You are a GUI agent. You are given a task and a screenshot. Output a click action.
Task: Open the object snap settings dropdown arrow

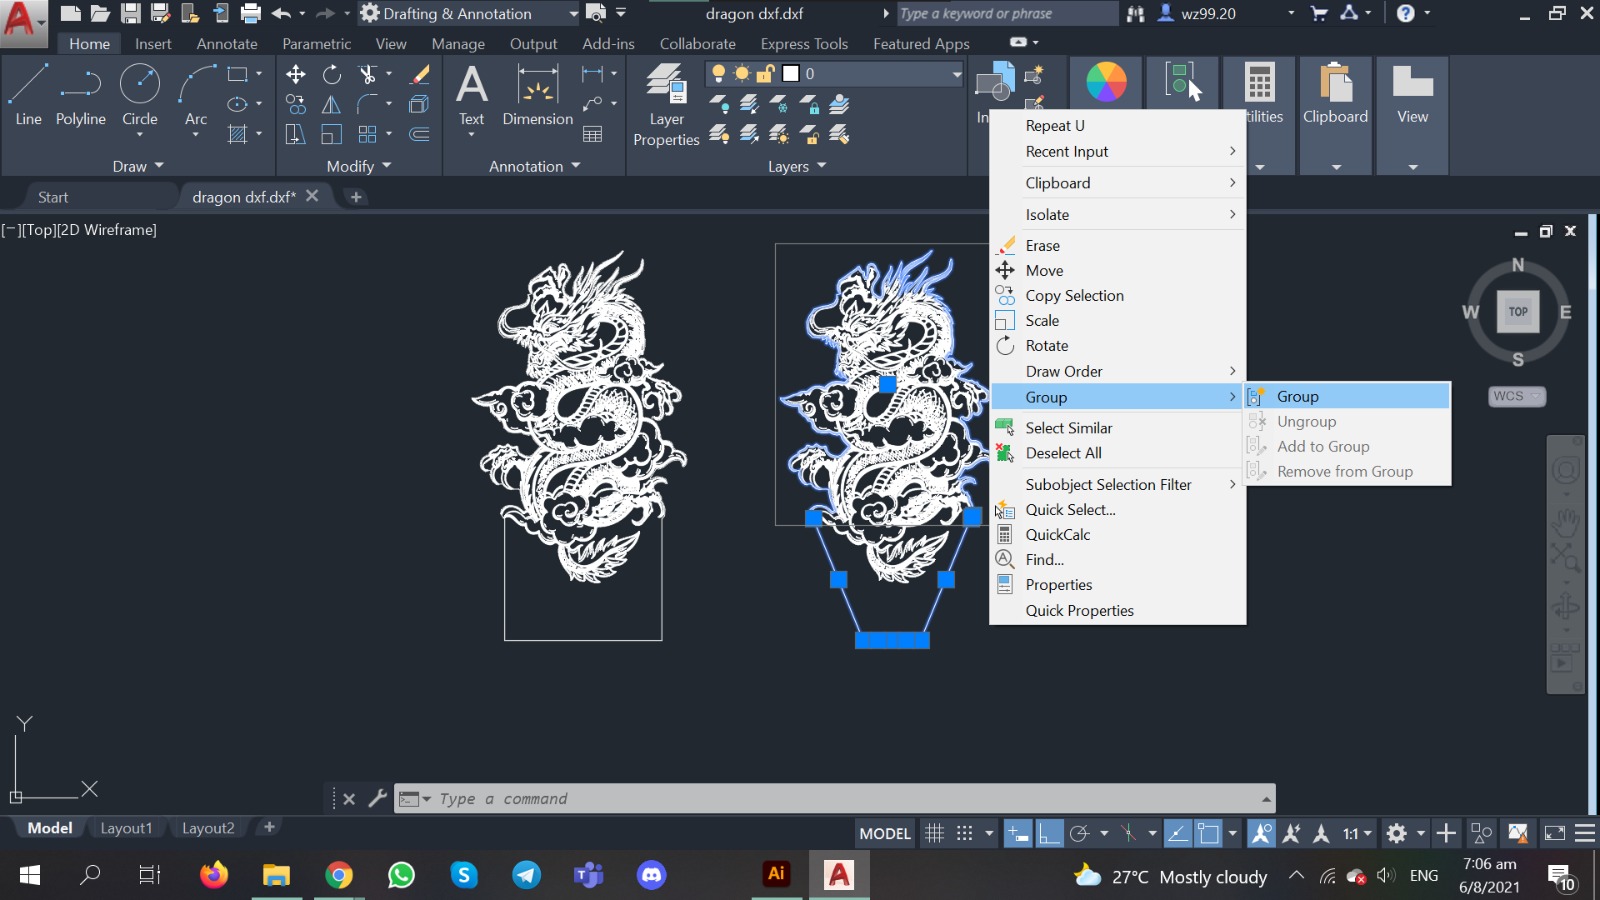point(1233,833)
